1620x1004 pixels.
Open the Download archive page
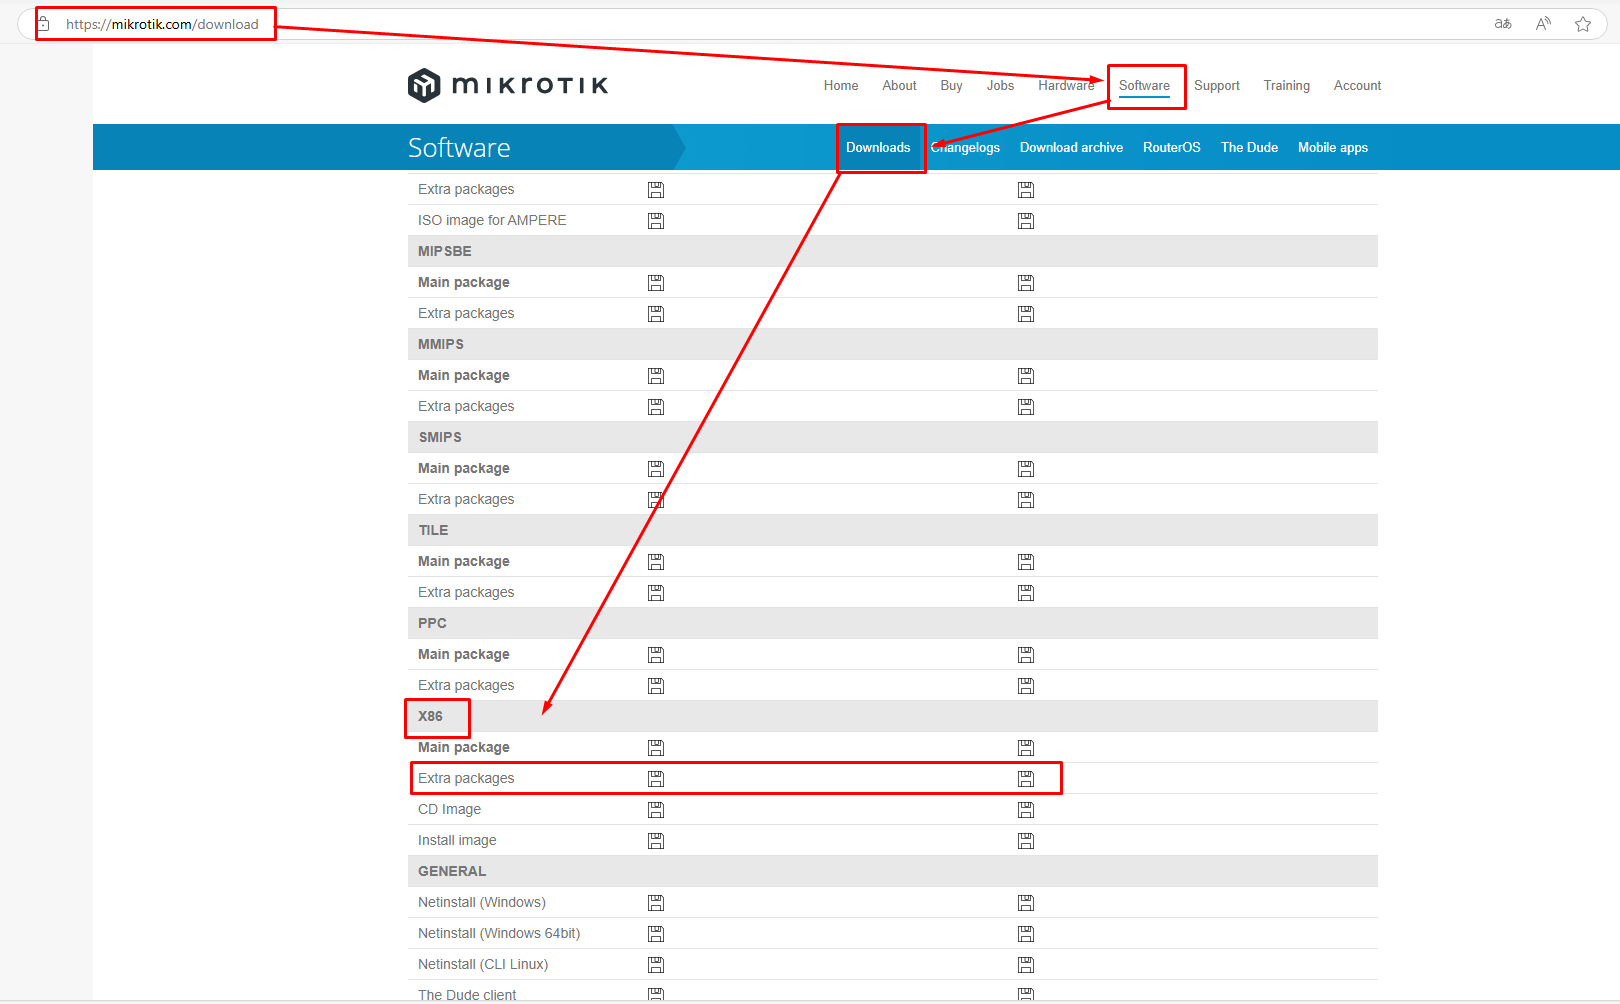pyautogui.click(x=1071, y=147)
